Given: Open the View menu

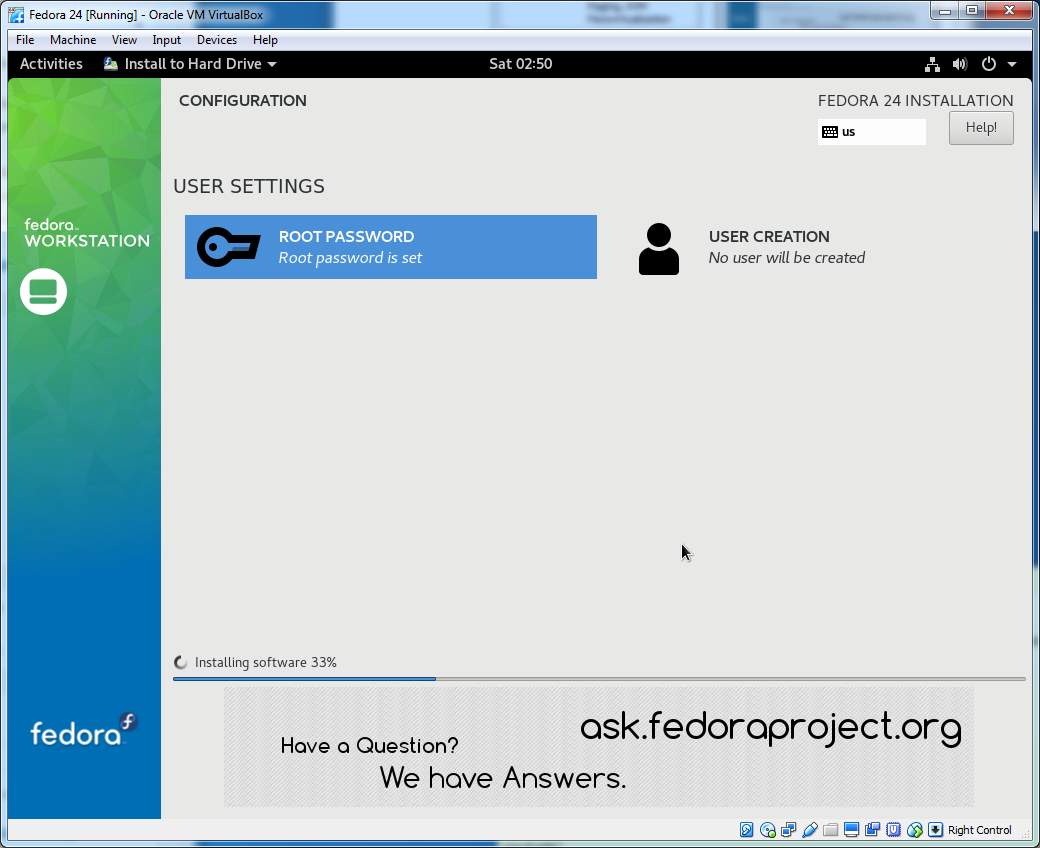Looking at the screenshot, I should (124, 40).
